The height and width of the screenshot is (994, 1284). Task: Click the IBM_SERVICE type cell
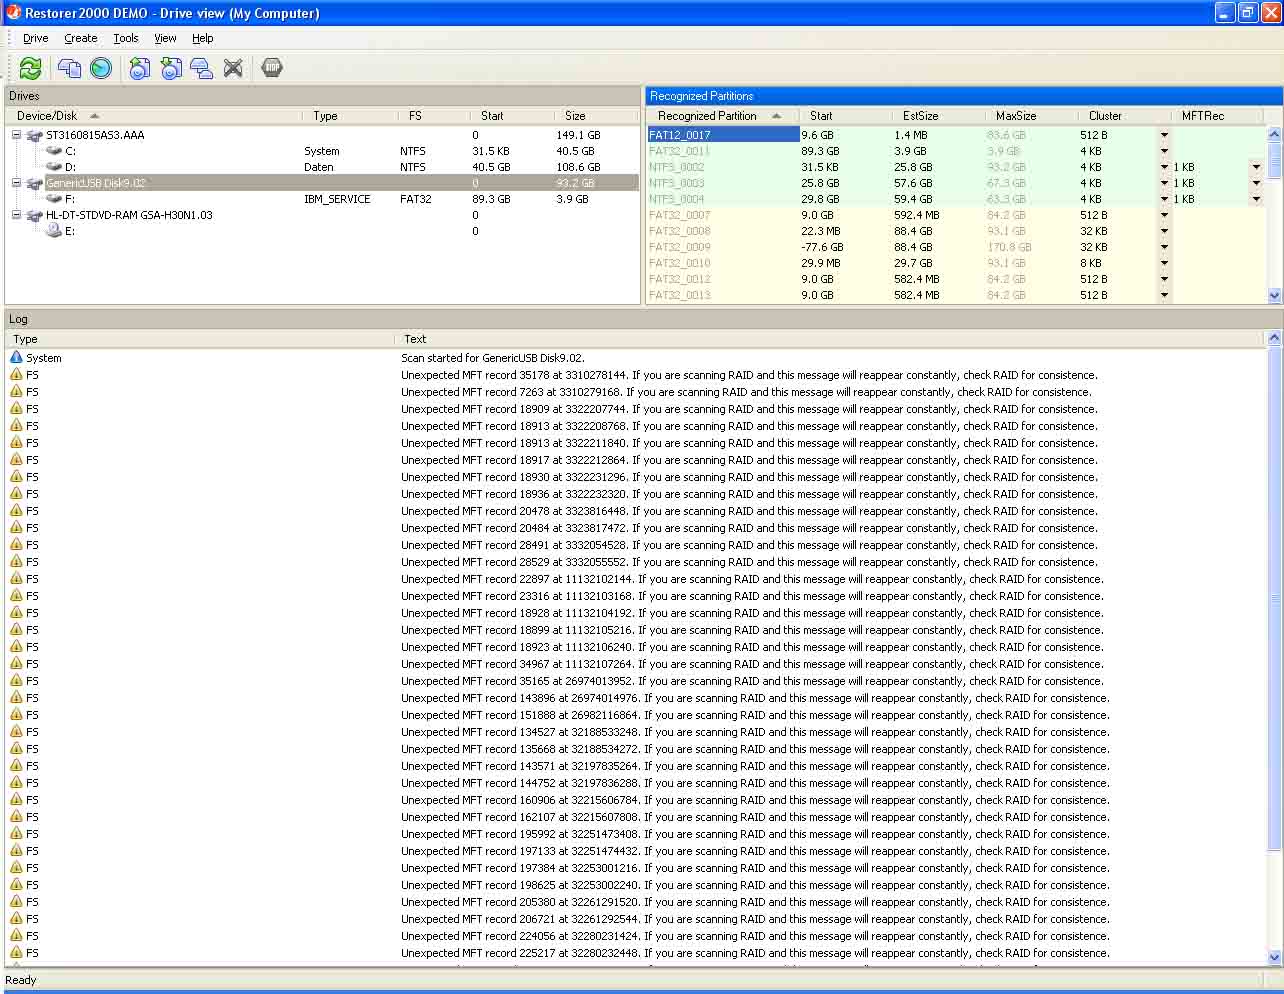point(337,199)
